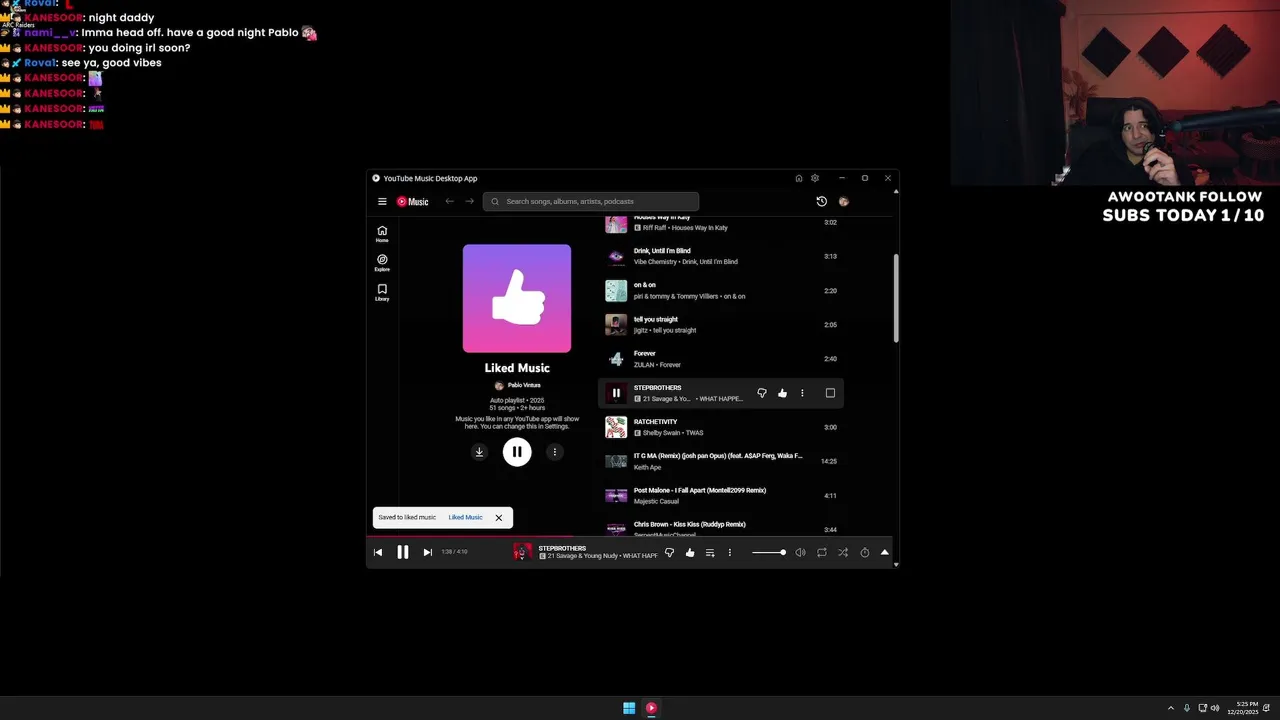Open Majestic Casual channel link
The image size is (1280, 720).
(x=655, y=501)
